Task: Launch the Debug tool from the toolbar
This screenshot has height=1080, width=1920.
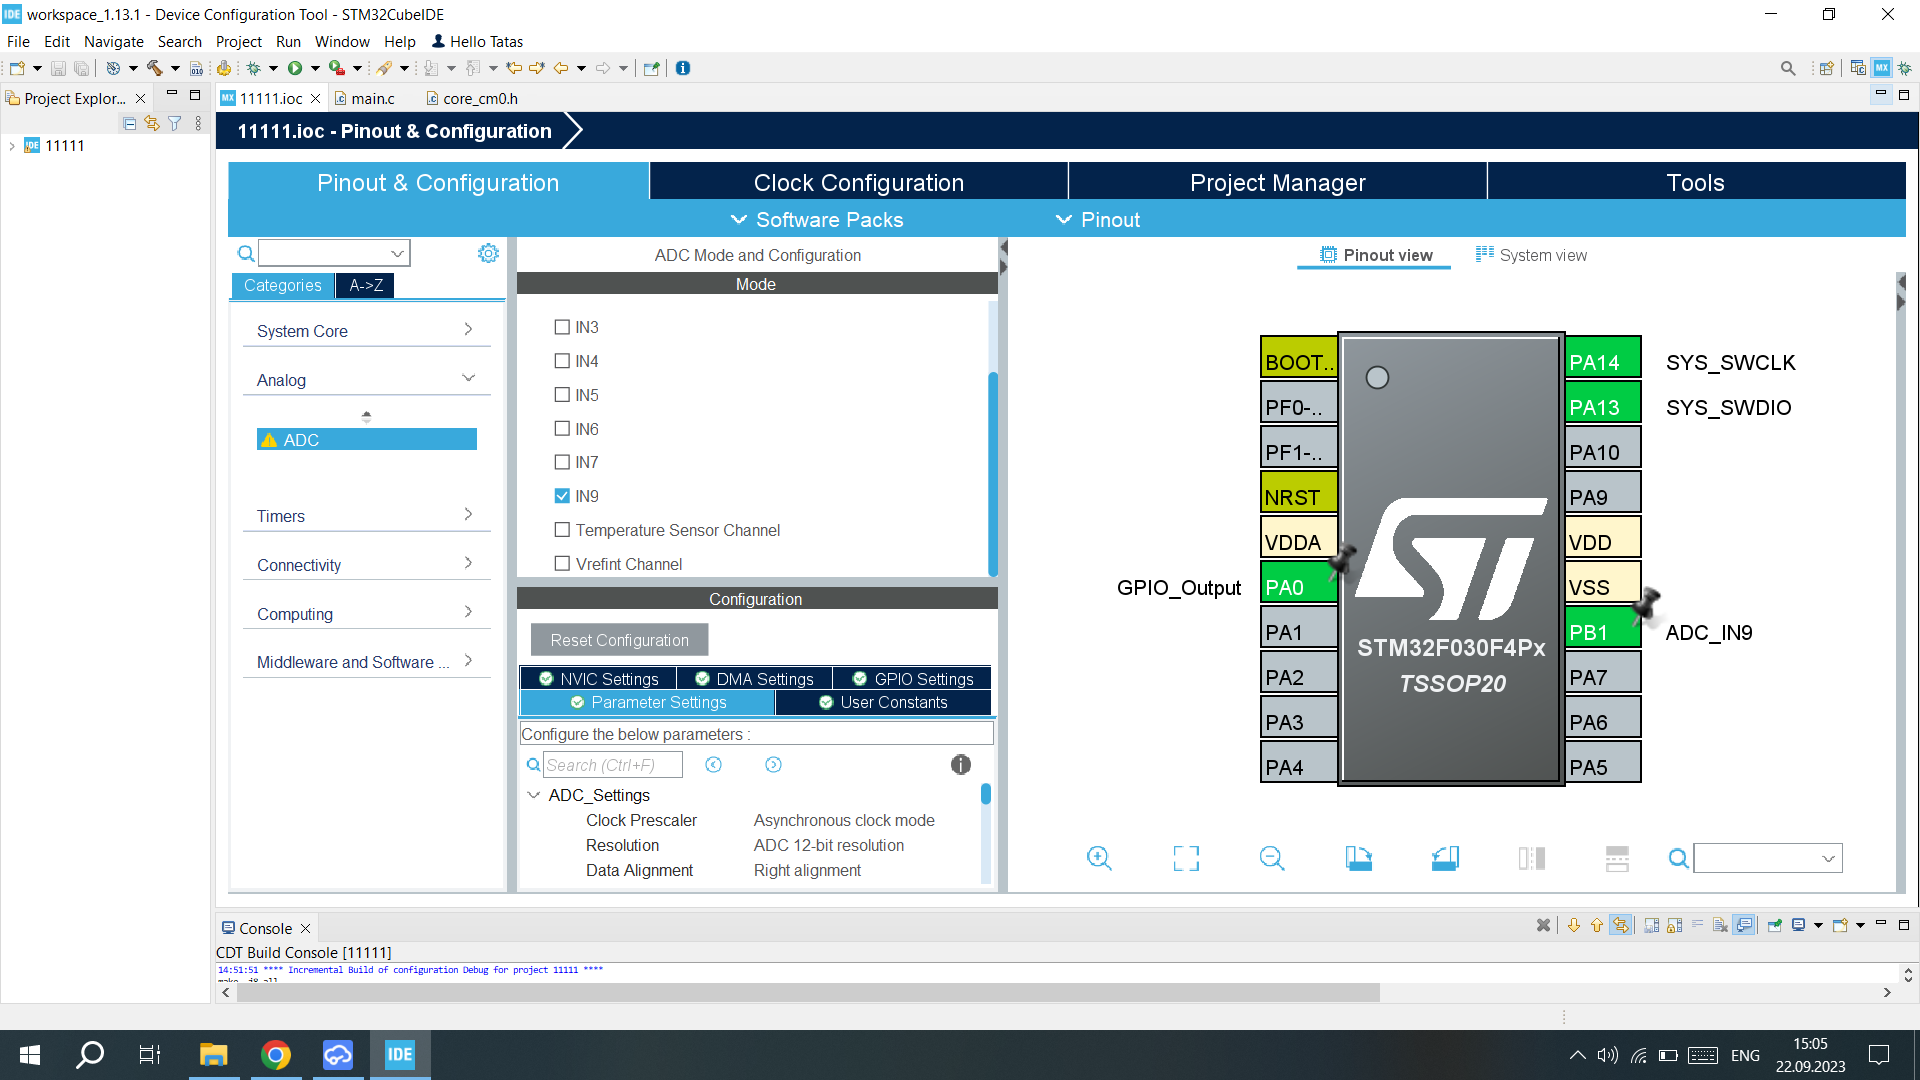Action: click(x=258, y=67)
